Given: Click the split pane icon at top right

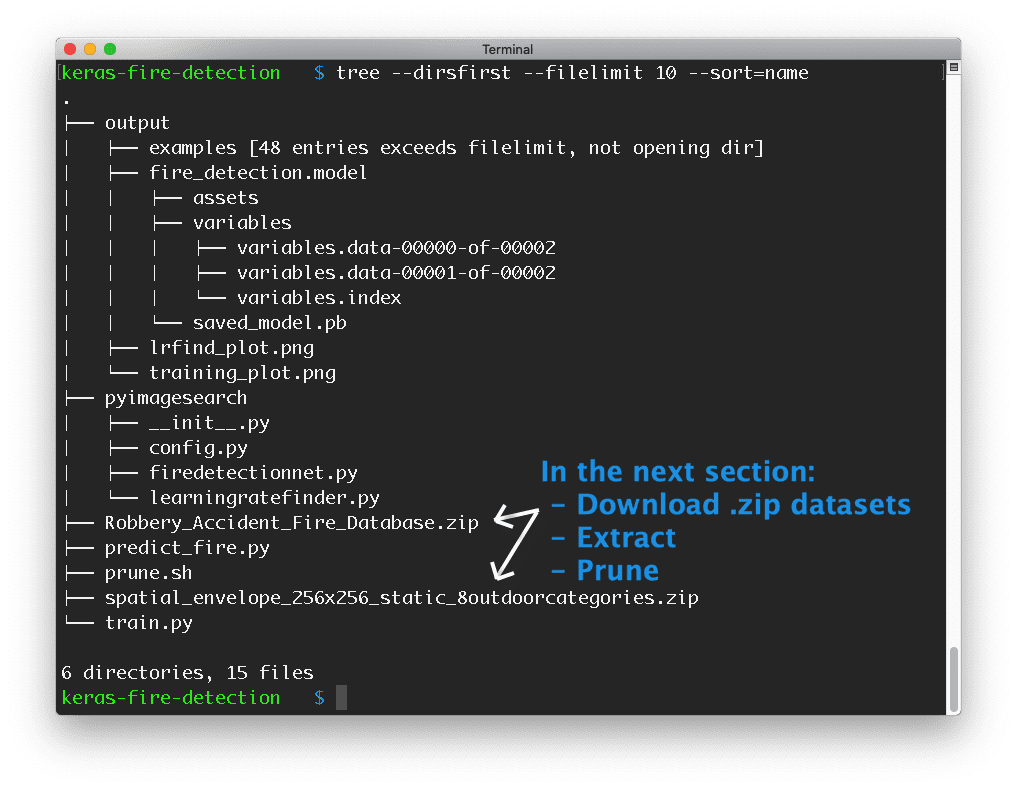Looking at the screenshot, I should (953, 67).
